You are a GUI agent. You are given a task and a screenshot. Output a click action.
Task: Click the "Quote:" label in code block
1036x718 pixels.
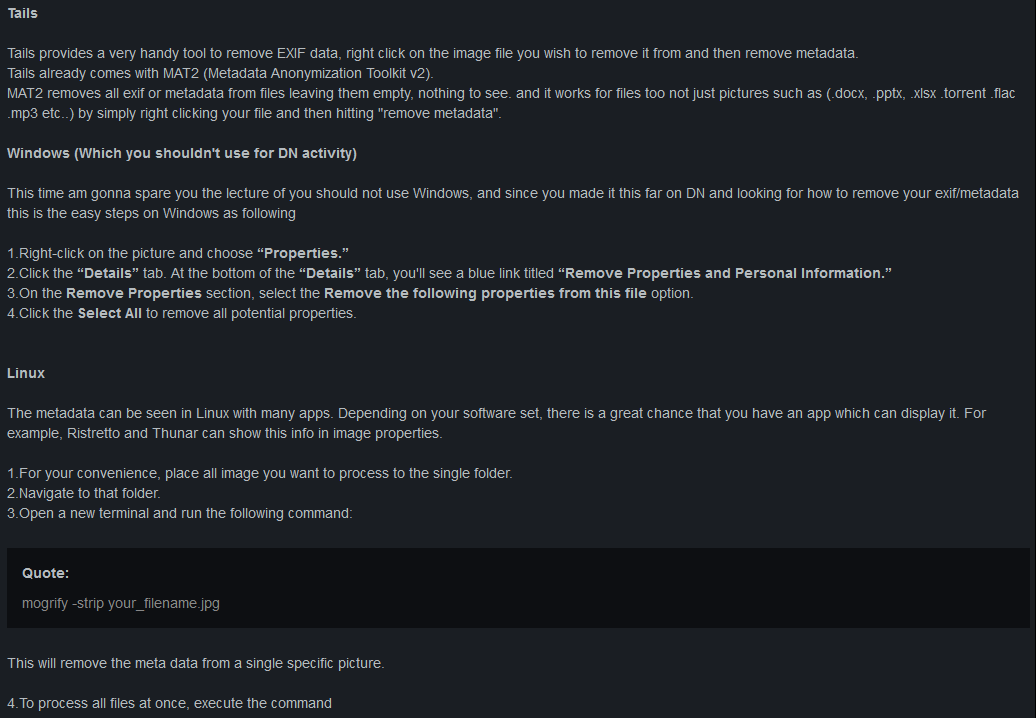coord(45,574)
